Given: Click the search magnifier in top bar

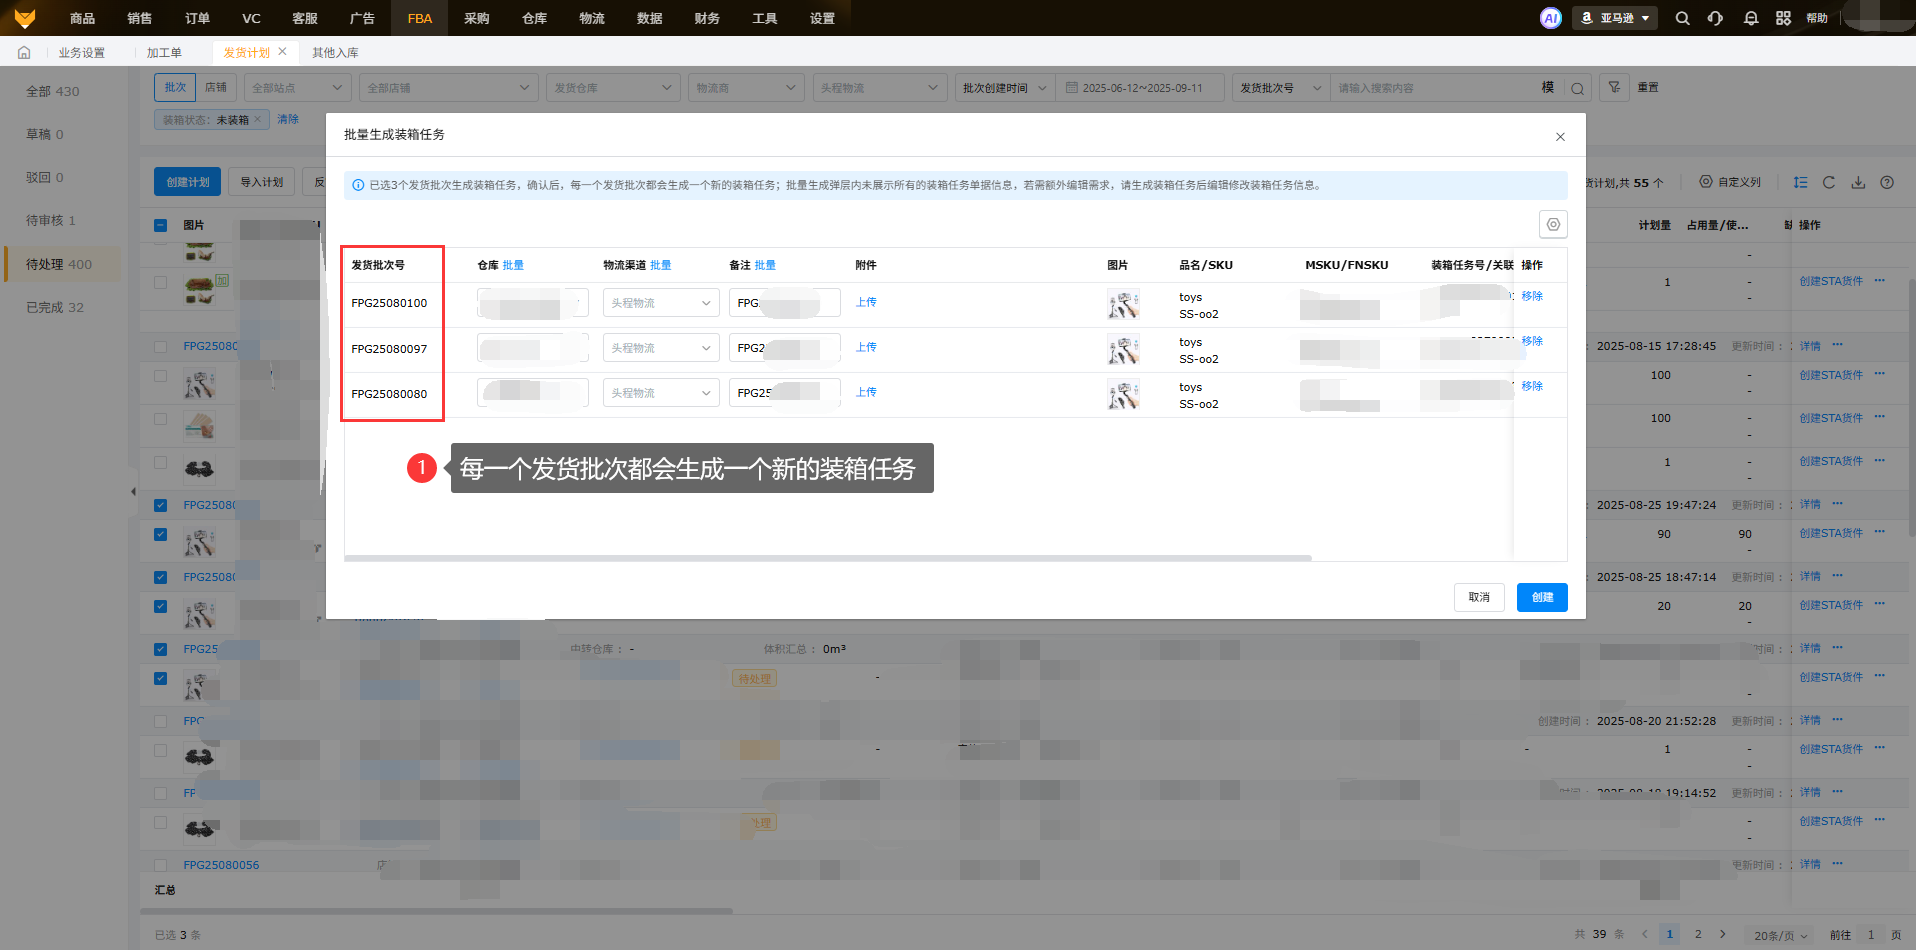Looking at the screenshot, I should [x=1682, y=18].
